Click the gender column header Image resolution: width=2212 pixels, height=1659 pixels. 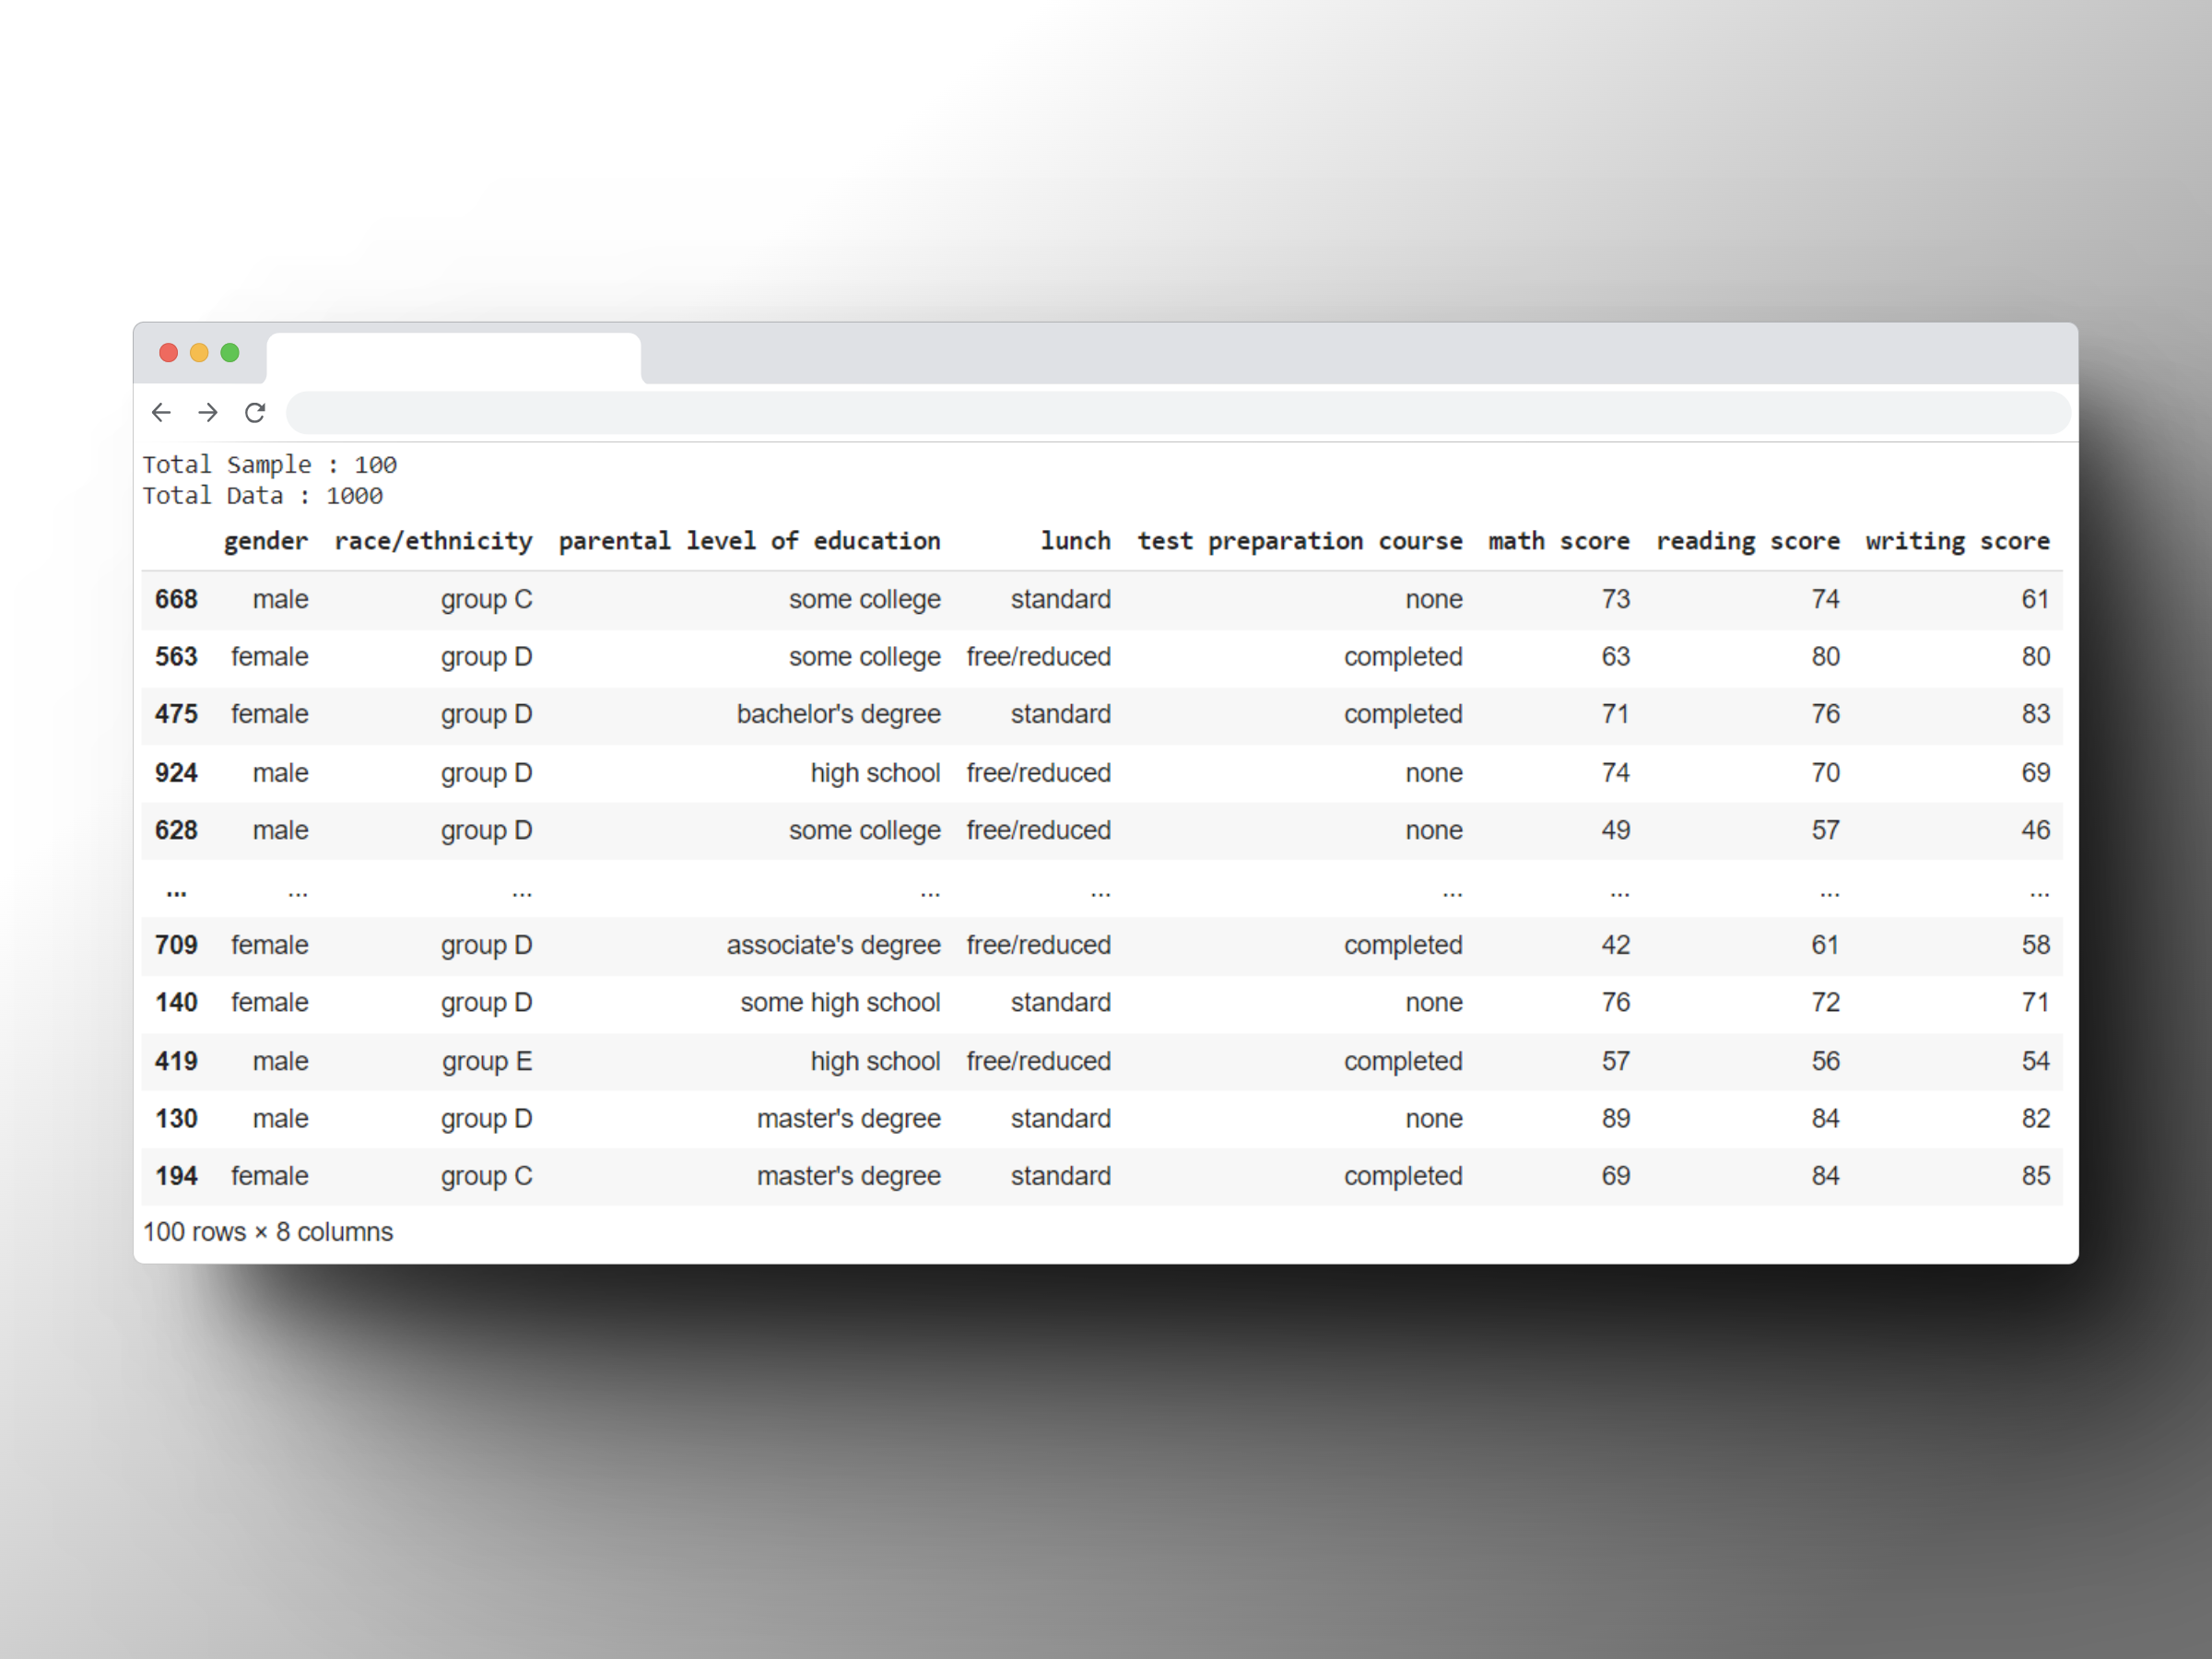coord(266,541)
